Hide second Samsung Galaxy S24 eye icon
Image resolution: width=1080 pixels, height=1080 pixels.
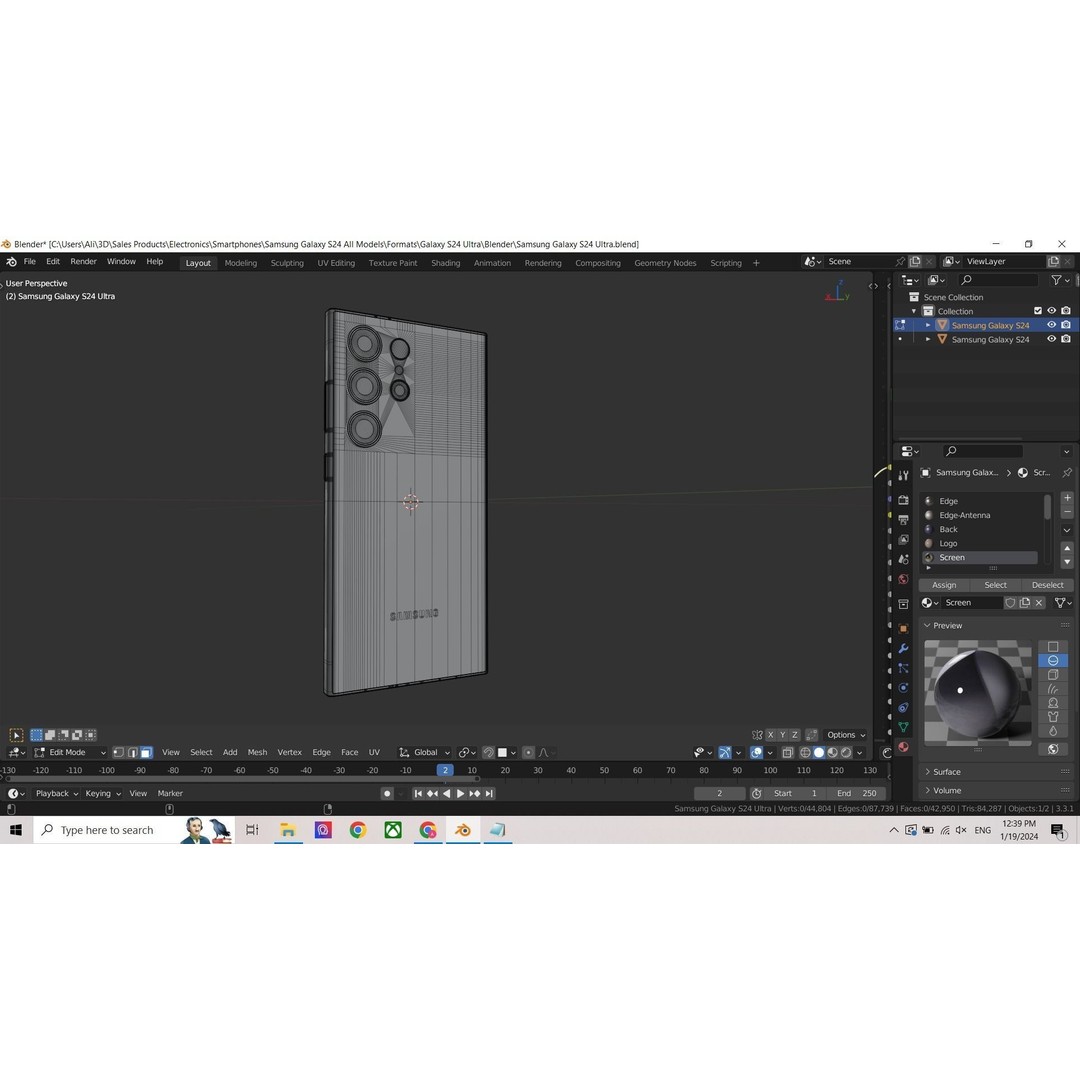point(1052,339)
